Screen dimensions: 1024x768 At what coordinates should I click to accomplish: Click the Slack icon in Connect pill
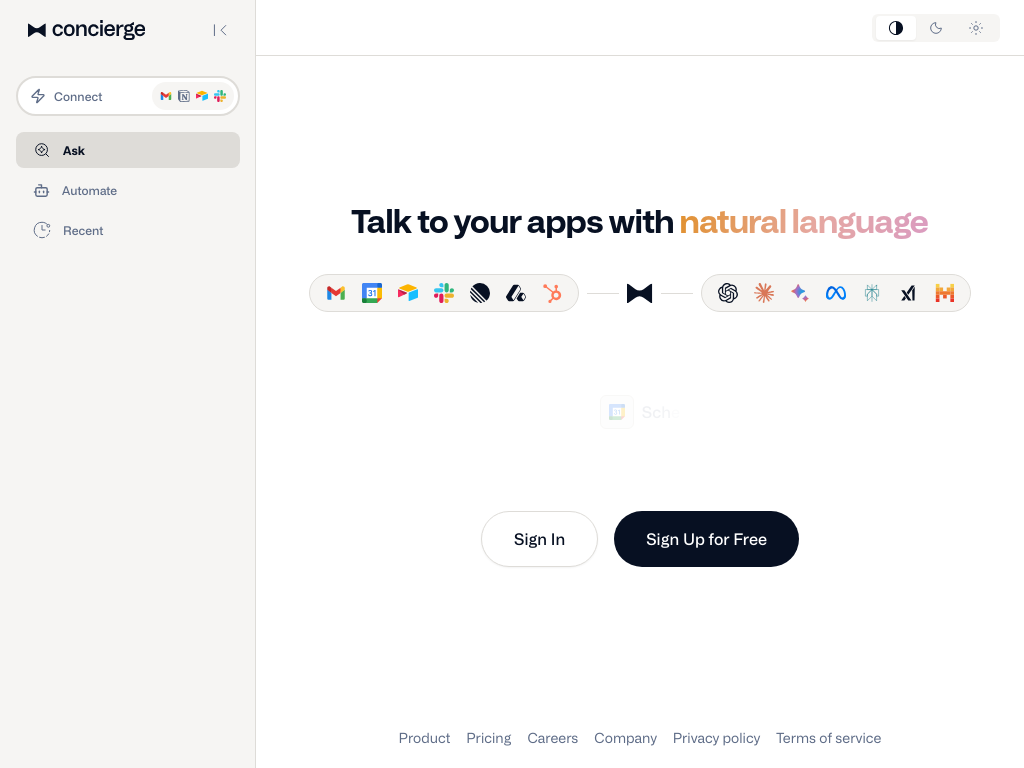[x=220, y=96]
